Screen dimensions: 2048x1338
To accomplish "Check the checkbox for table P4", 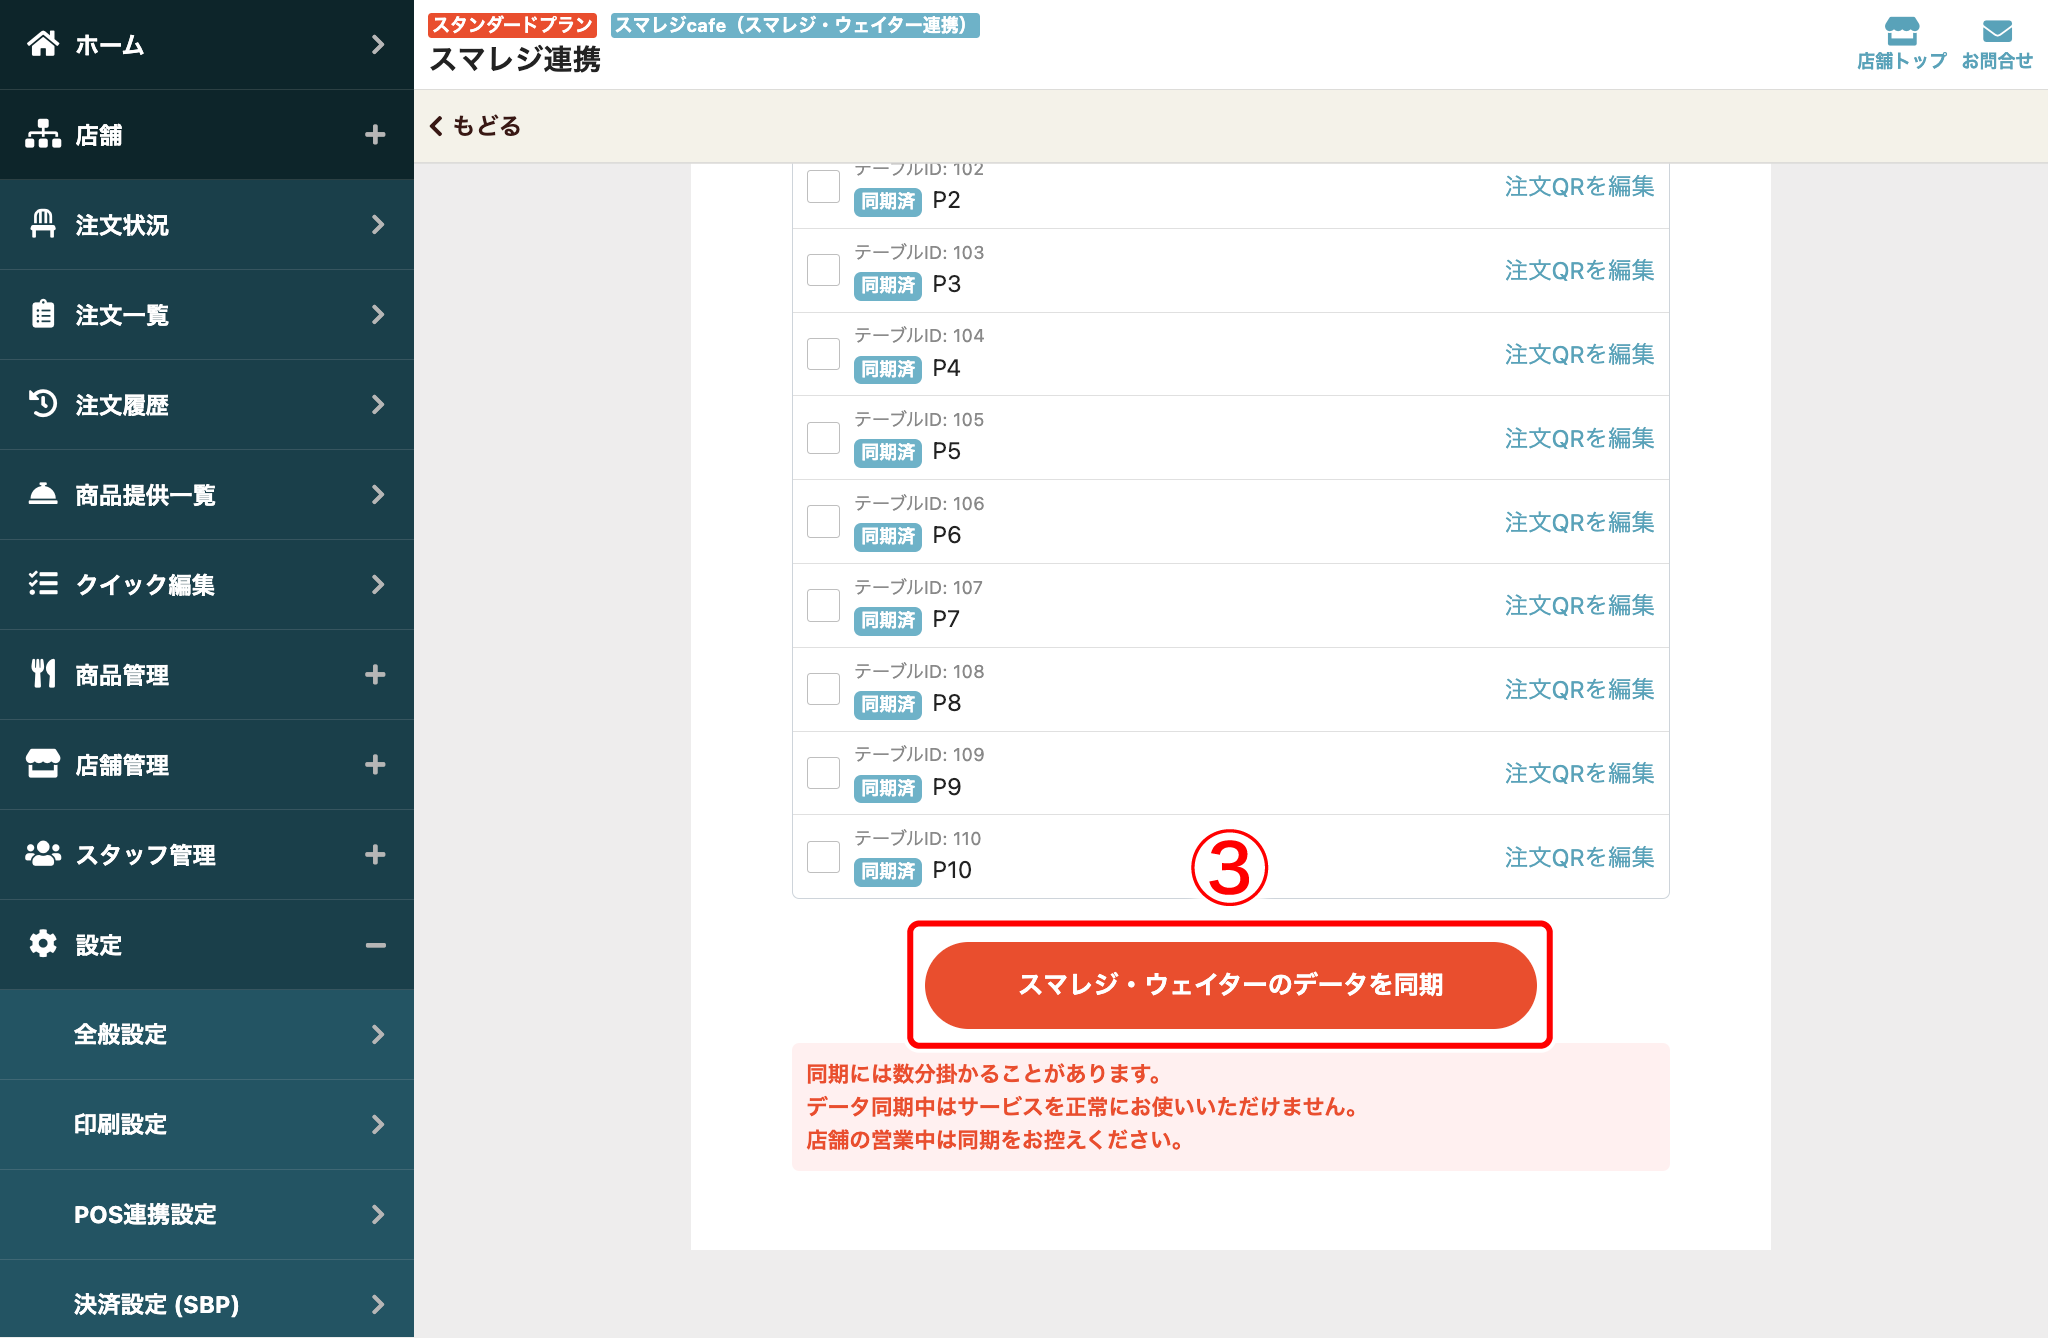I will [x=823, y=354].
